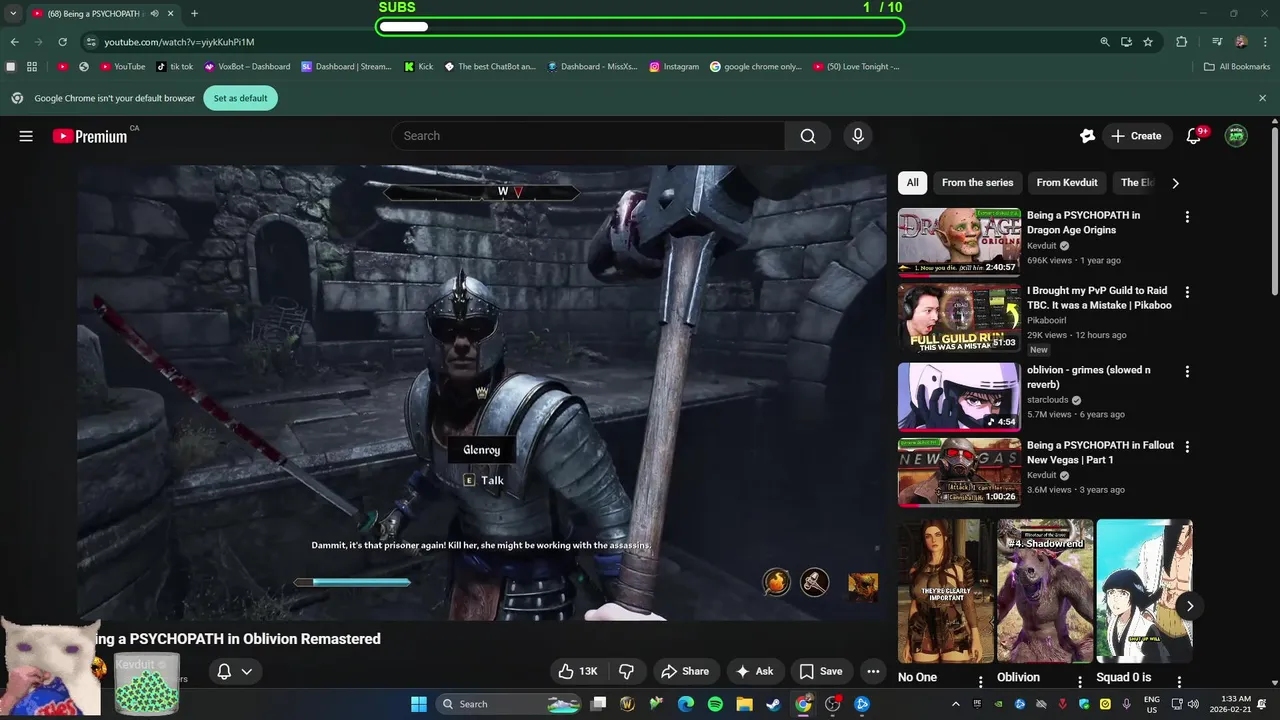Open the Kick bookmark
Viewport: 1280px width, 720px height.
[419, 67]
